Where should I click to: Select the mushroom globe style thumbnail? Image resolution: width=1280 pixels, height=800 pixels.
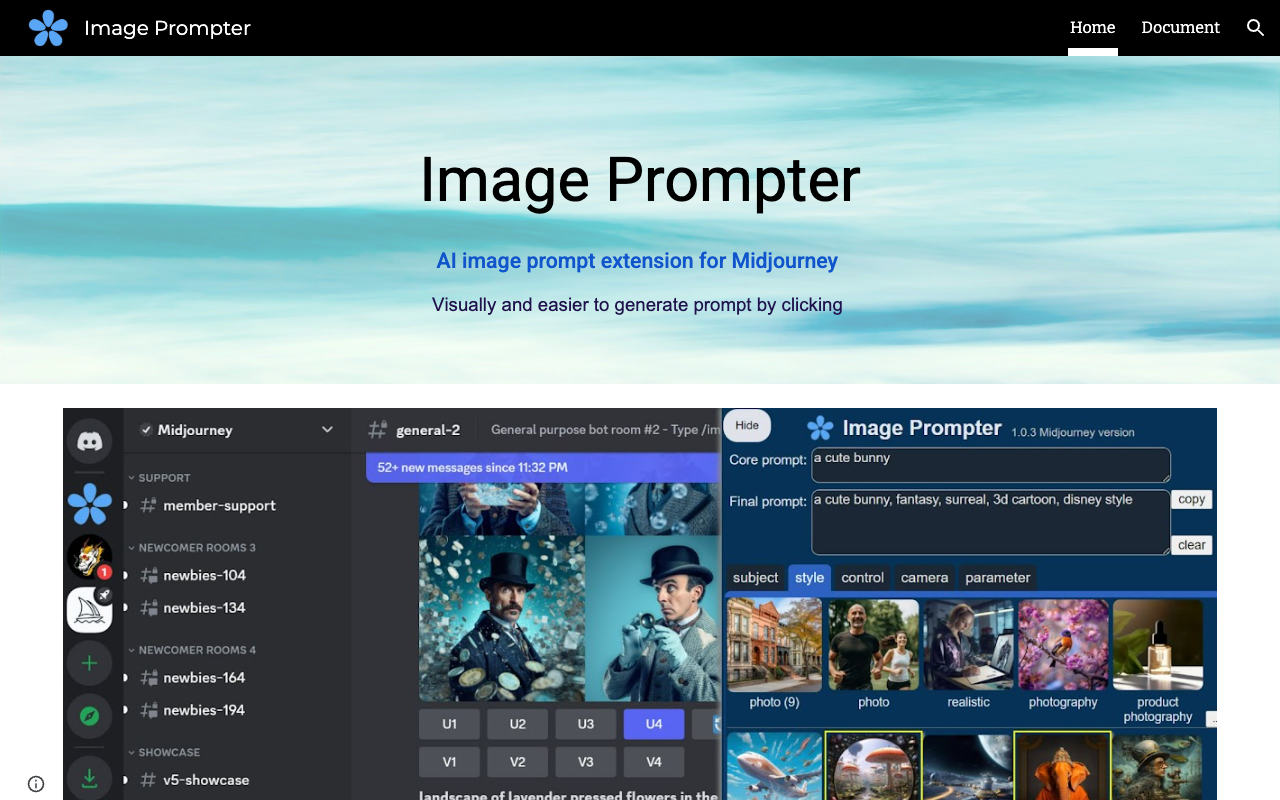pyautogui.click(x=872, y=766)
